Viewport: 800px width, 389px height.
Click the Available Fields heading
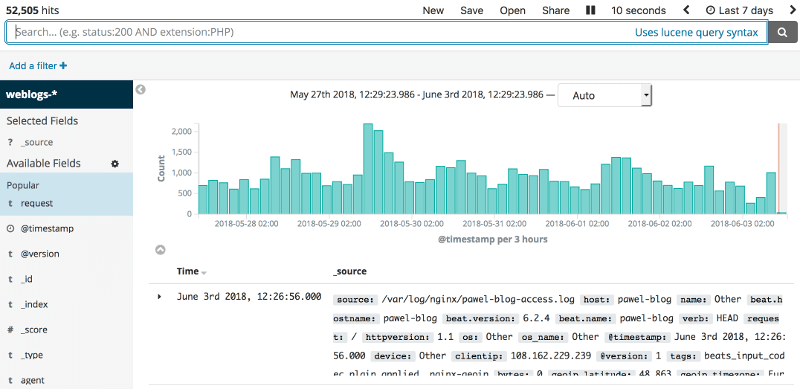tap(43, 163)
